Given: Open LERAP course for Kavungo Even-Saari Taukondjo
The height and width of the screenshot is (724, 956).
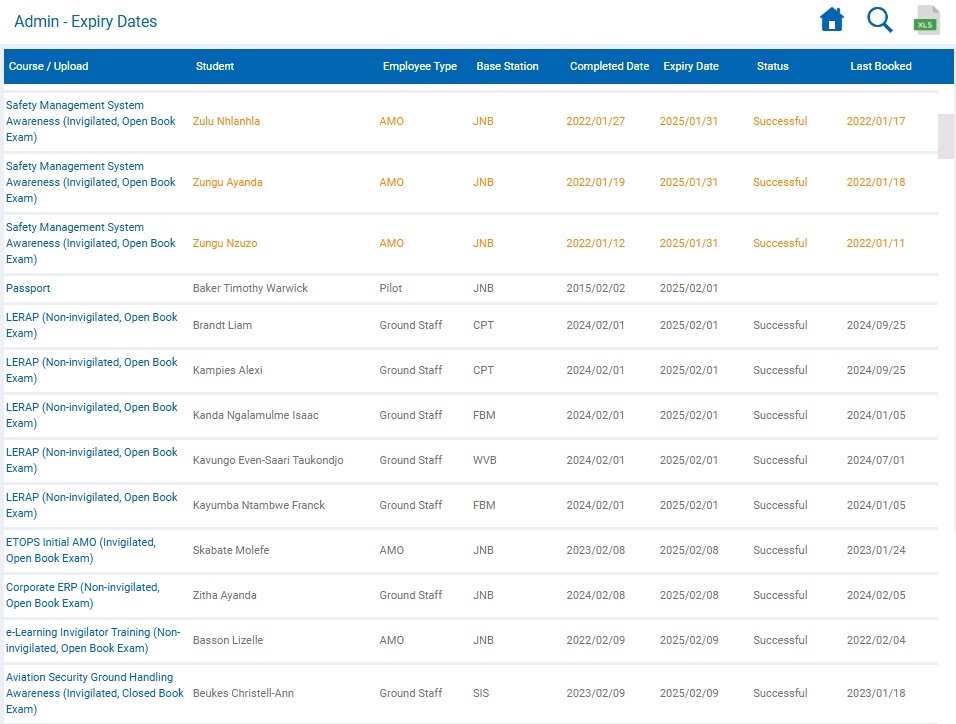Looking at the screenshot, I should [x=92, y=461].
